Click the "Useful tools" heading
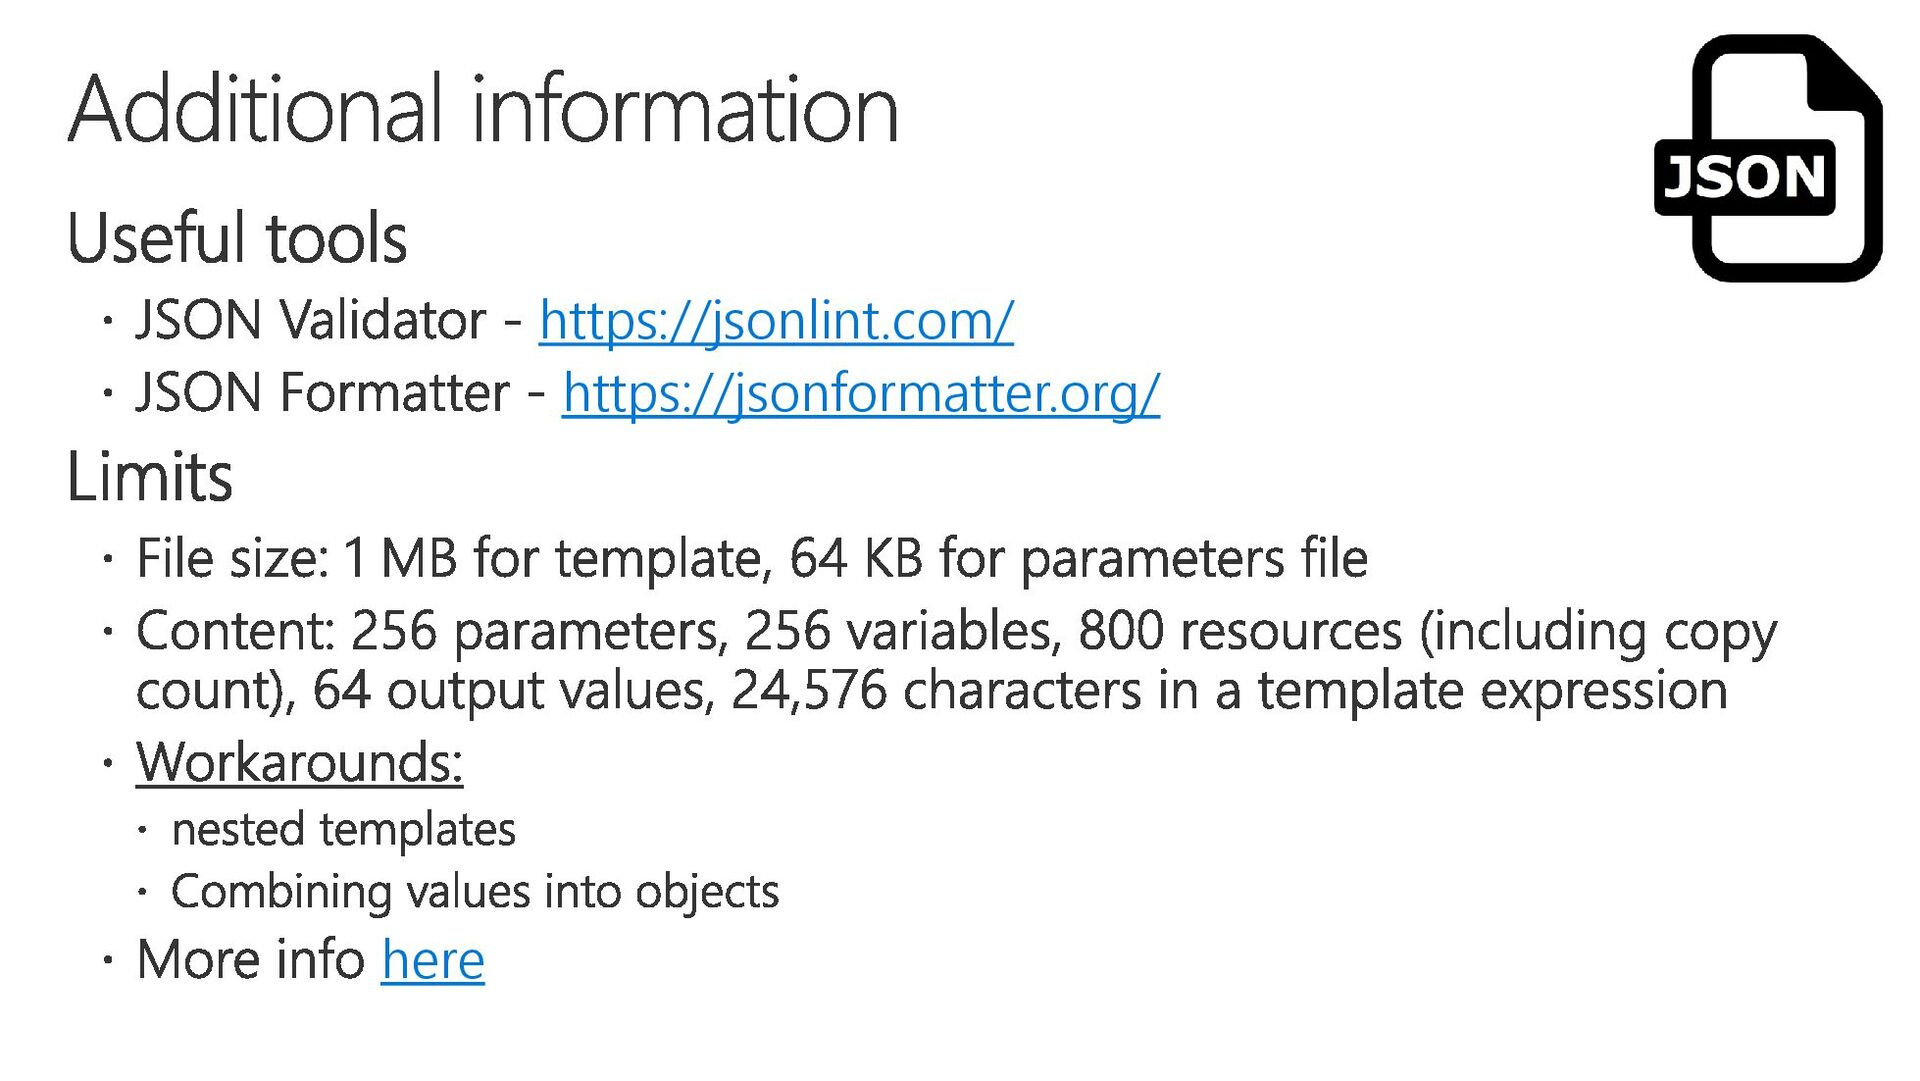1920x1081 pixels. tap(237, 239)
